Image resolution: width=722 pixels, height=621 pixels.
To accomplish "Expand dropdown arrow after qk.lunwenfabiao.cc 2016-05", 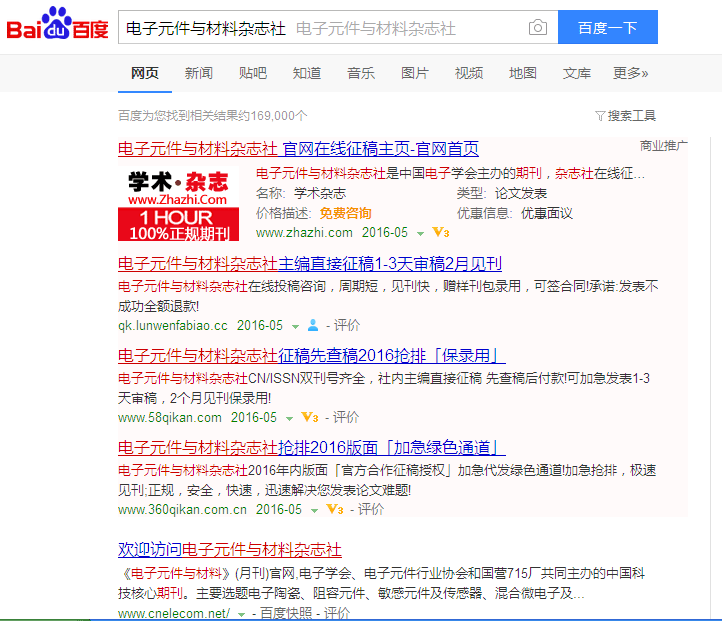I will tap(295, 327).
